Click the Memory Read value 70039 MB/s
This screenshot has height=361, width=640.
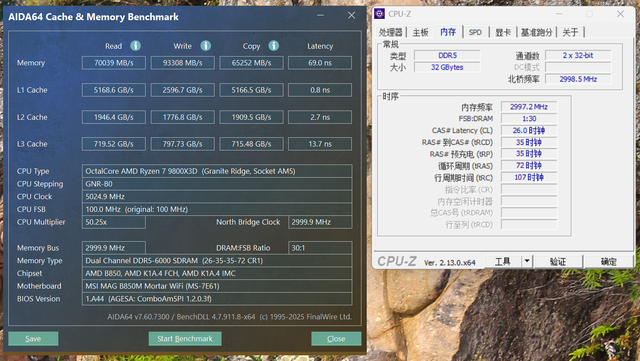click(x=114, y=63)
